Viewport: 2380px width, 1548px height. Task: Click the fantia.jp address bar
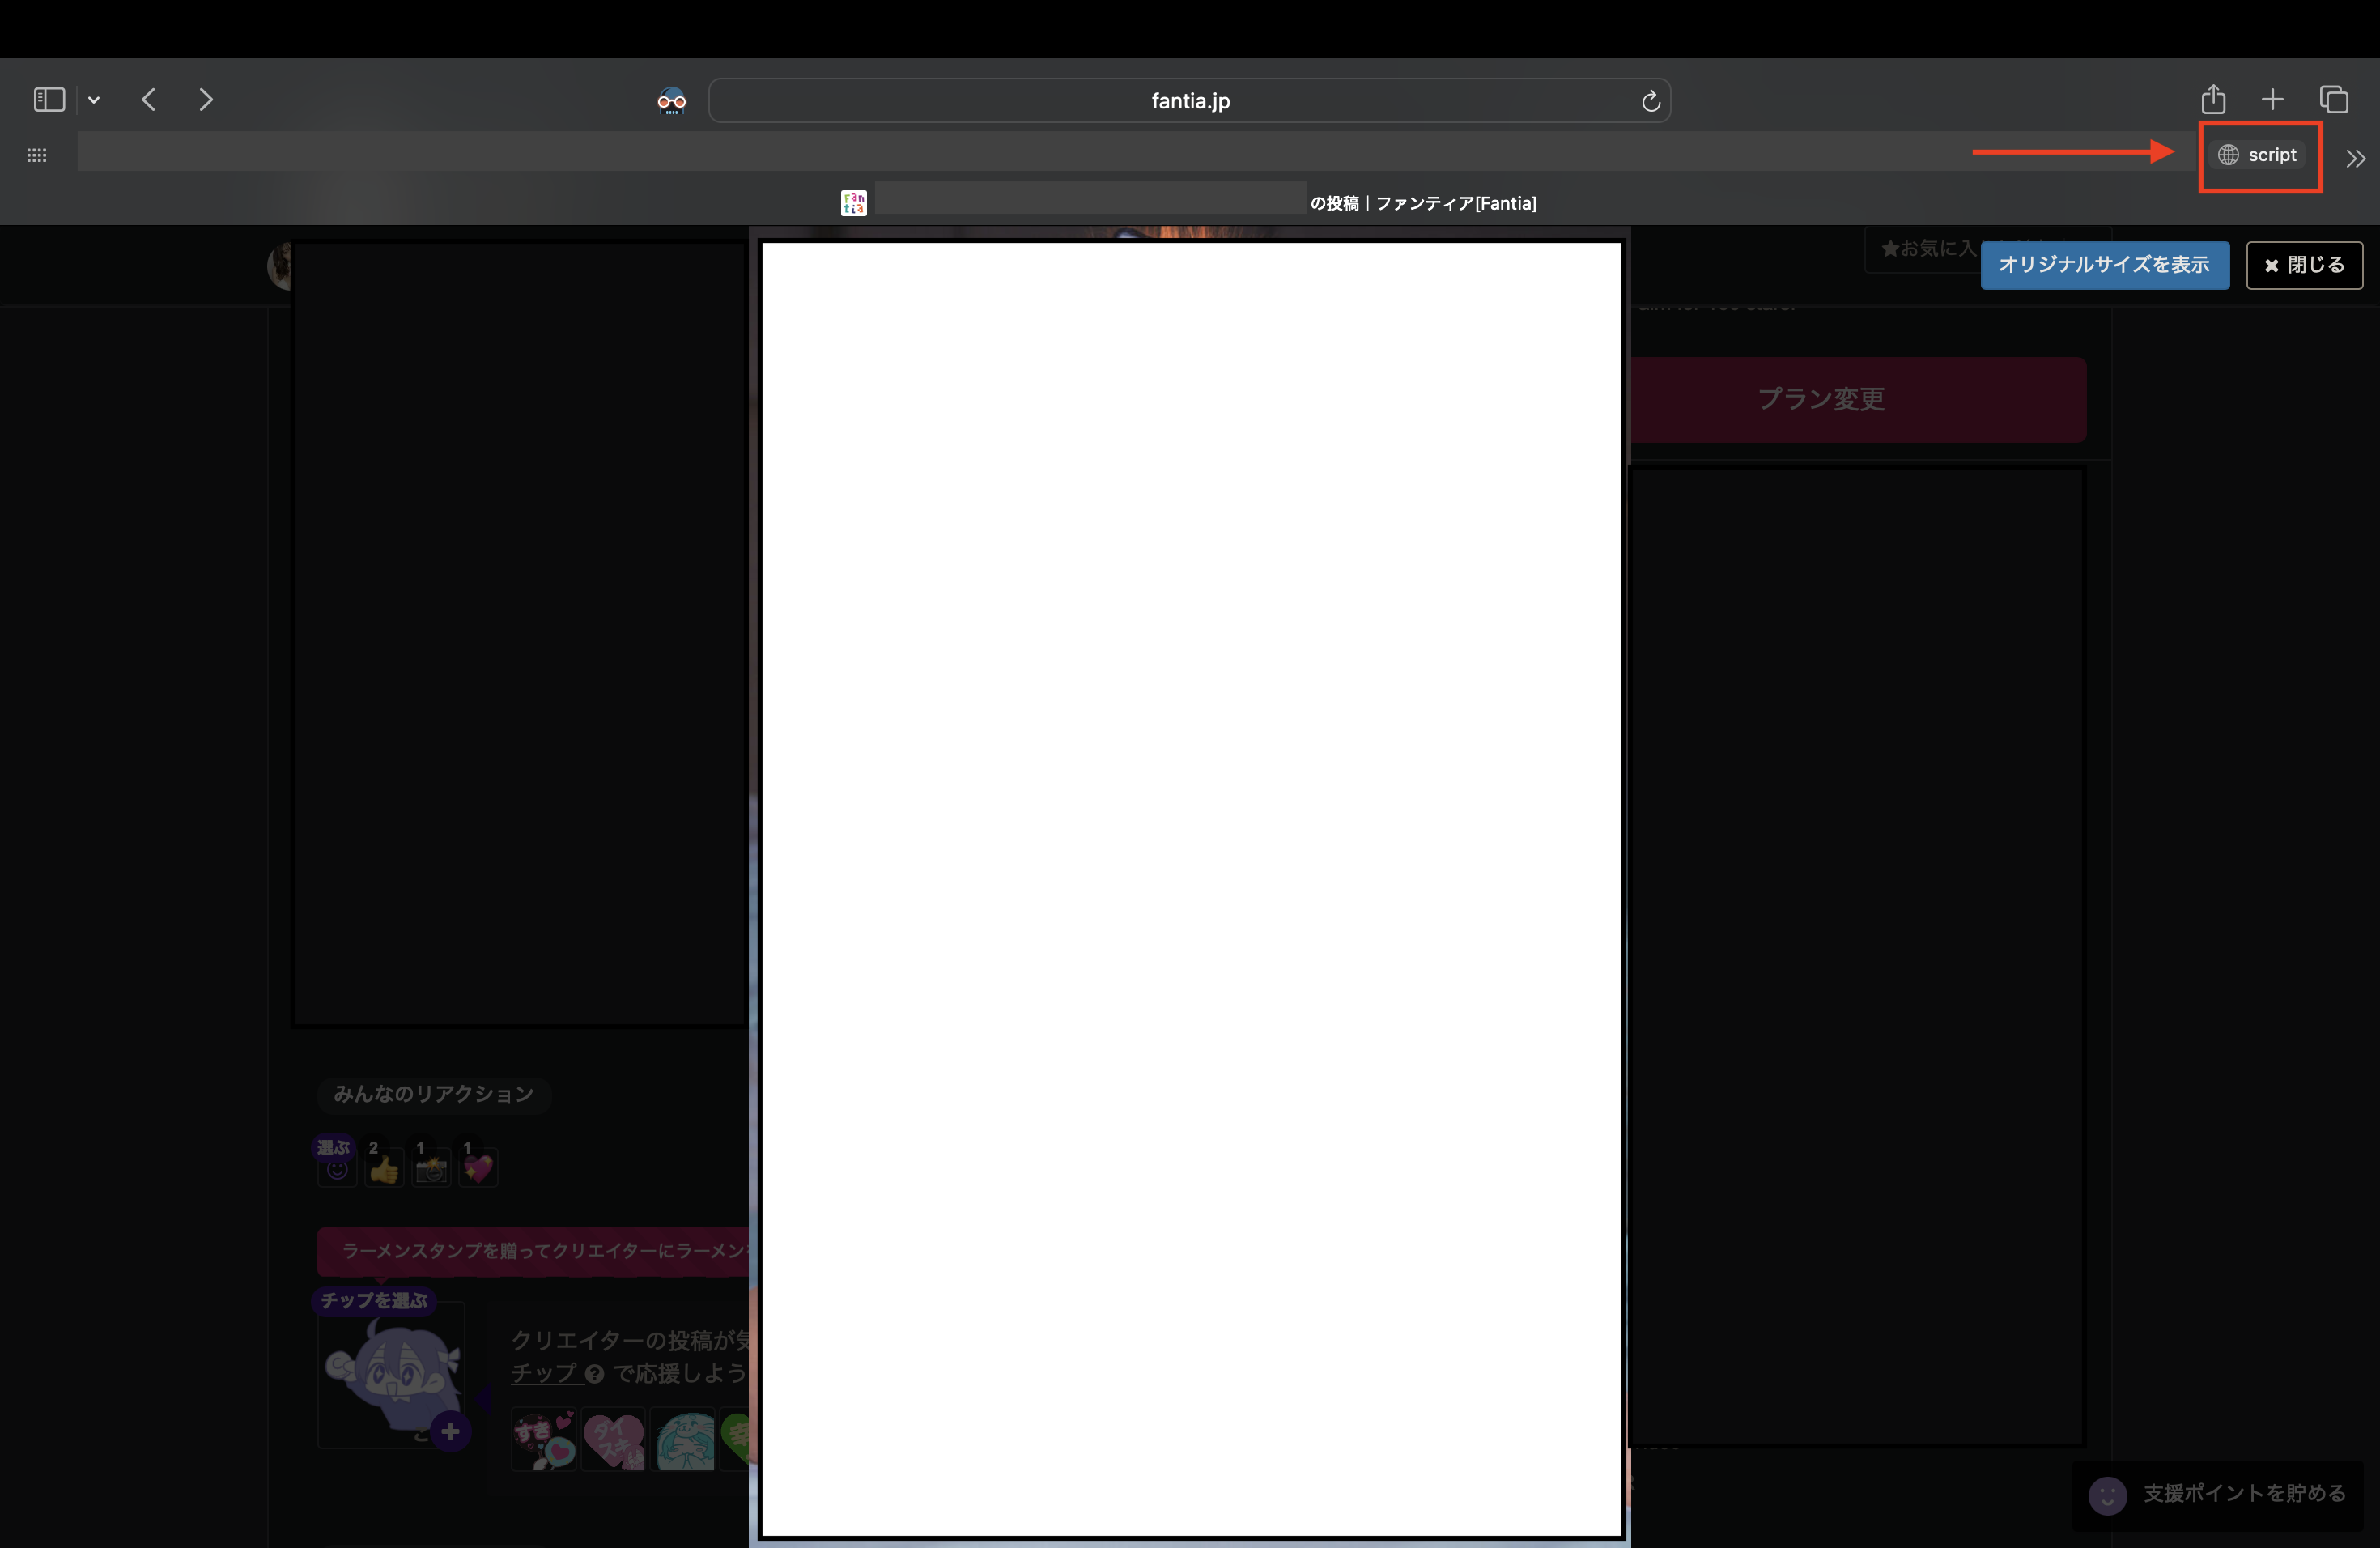click(1188, 101)
